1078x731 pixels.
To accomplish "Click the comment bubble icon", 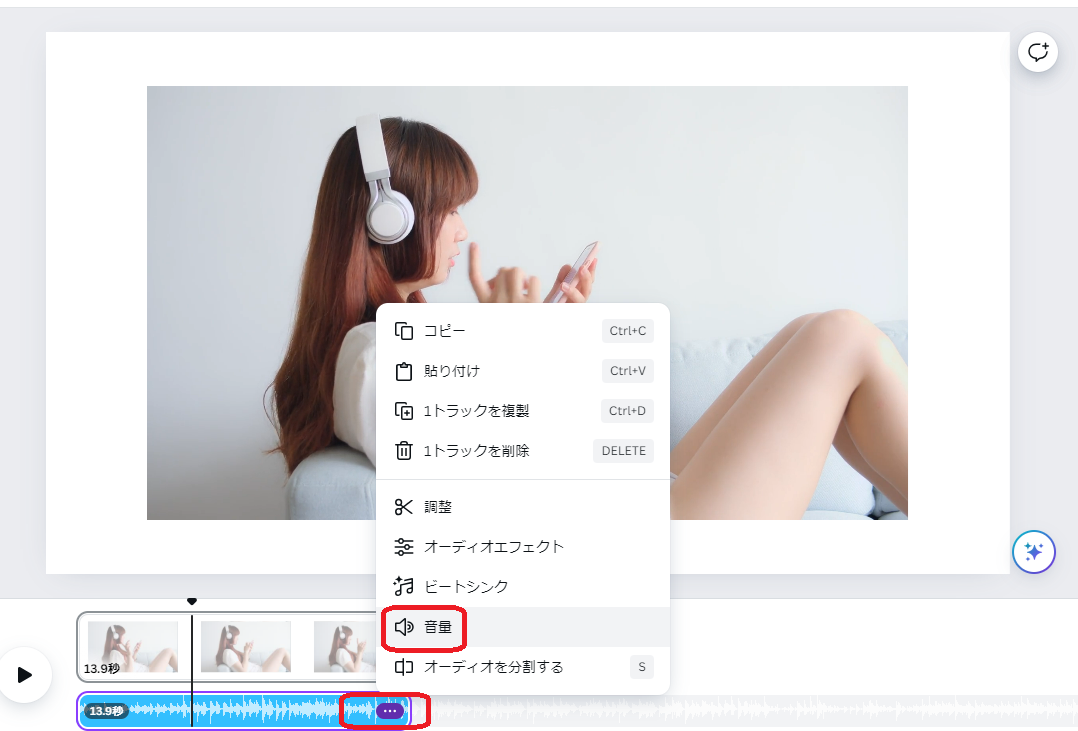I will pos(1037,52).
